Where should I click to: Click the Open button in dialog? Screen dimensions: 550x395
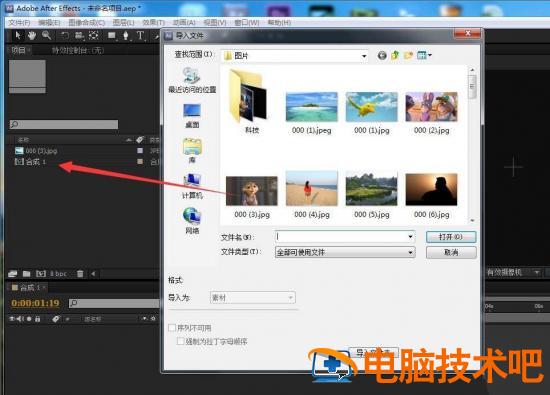point(451,237)
